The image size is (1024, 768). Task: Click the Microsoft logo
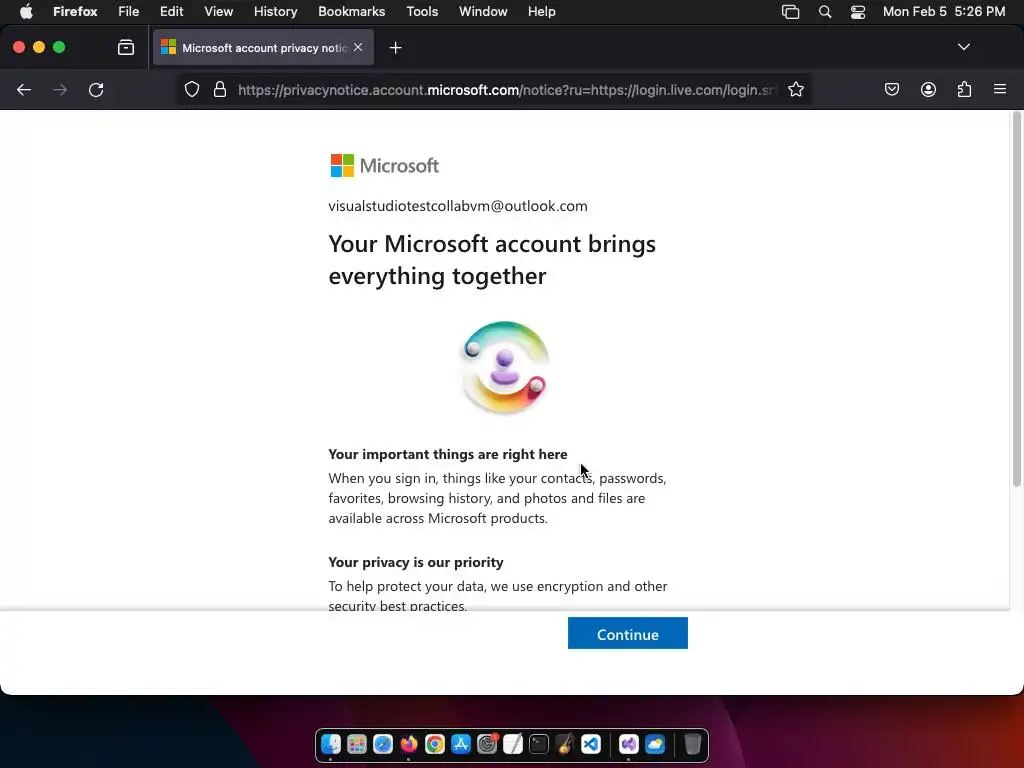coord(384,165)
